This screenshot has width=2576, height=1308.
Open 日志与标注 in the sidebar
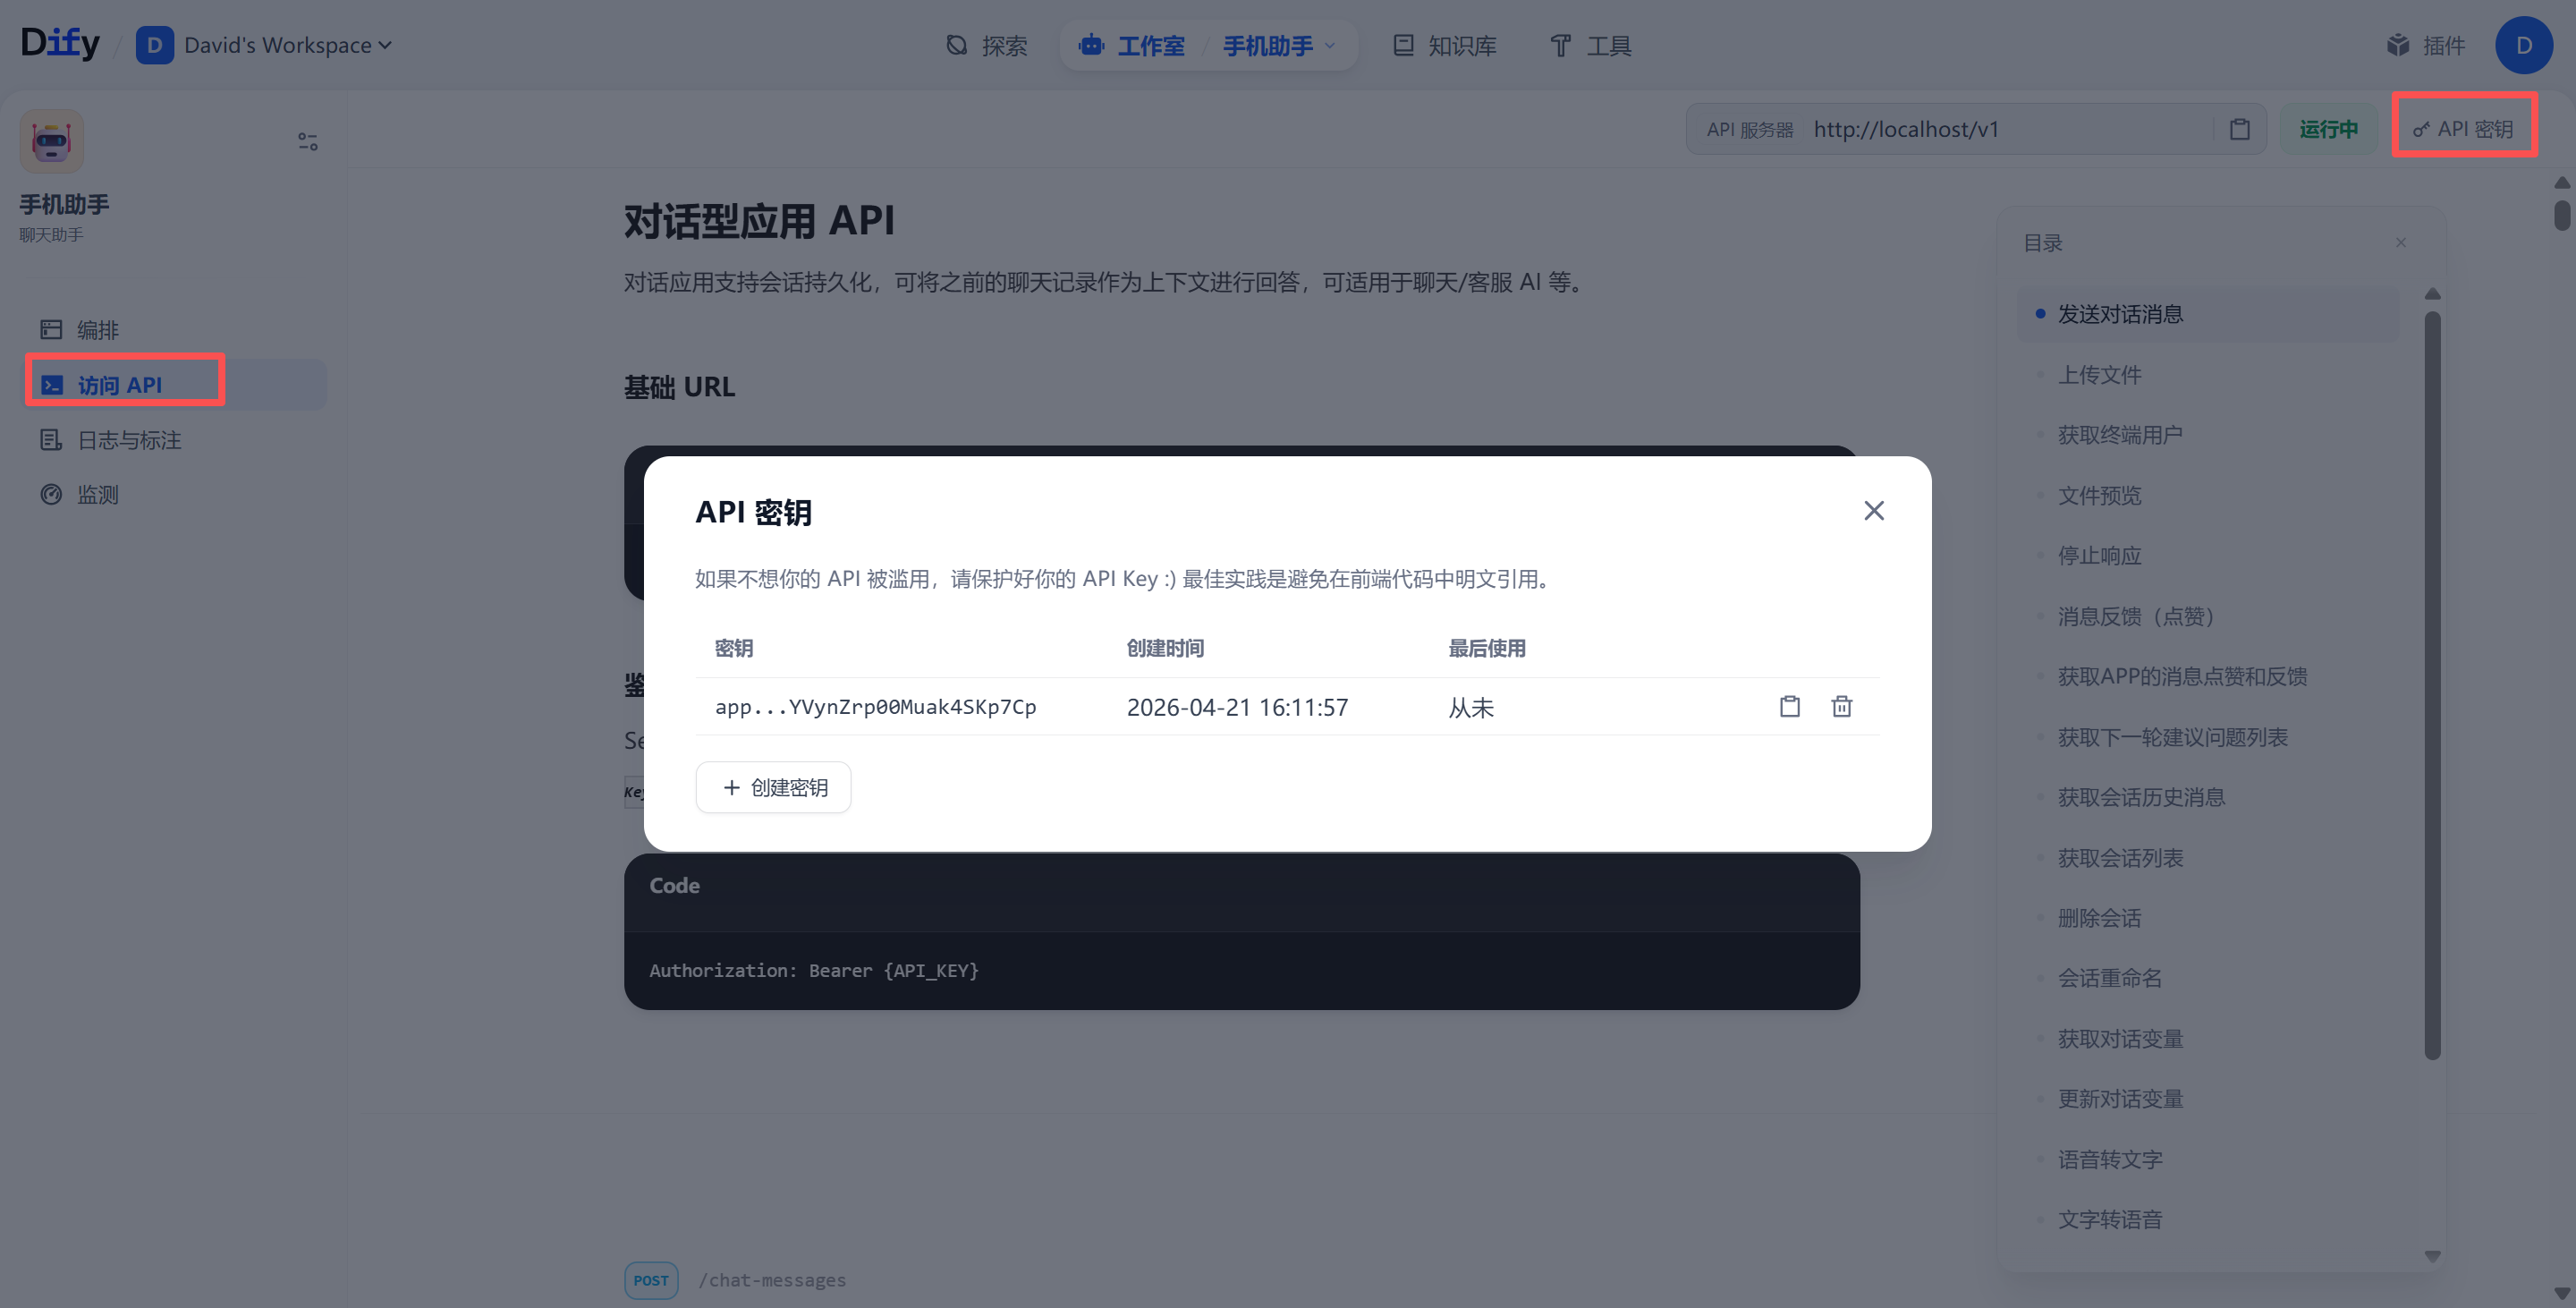128,440
